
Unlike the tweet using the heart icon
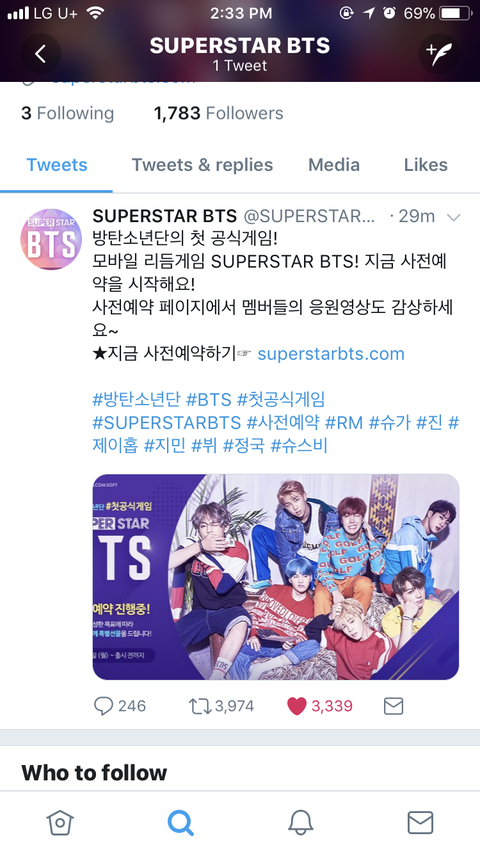tap(296, 706)
